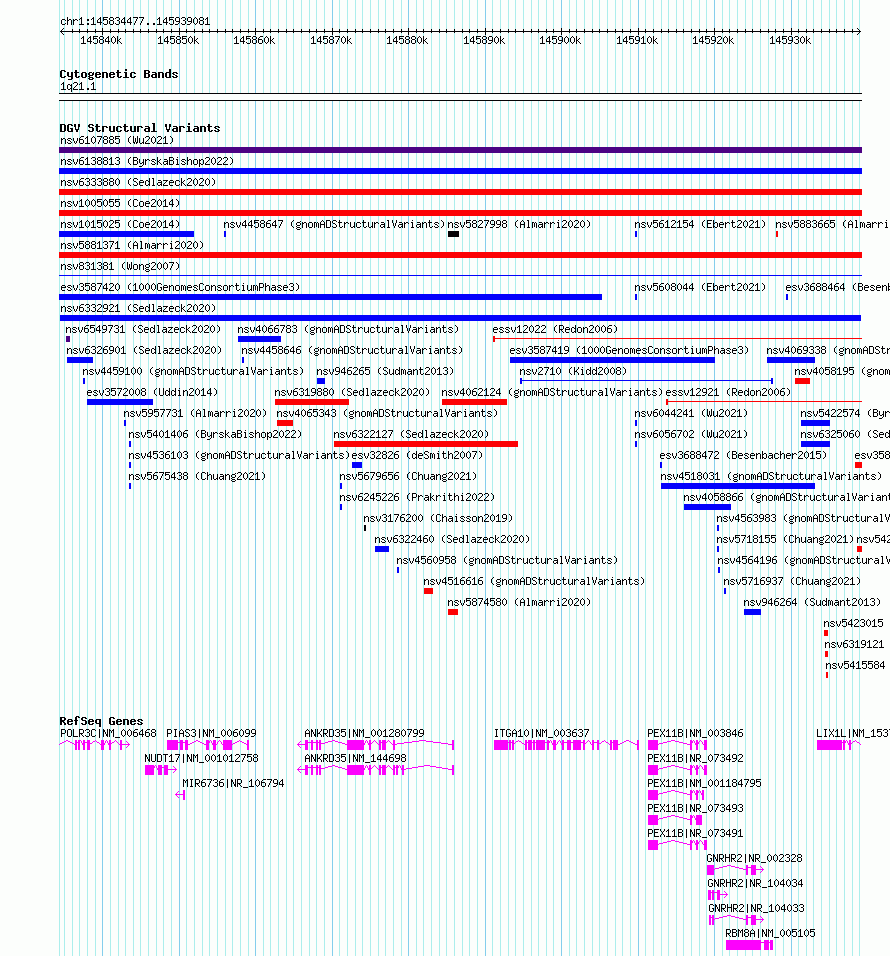Click the nsv6333880 (Sedlazeck2020) label

point(138,182)
